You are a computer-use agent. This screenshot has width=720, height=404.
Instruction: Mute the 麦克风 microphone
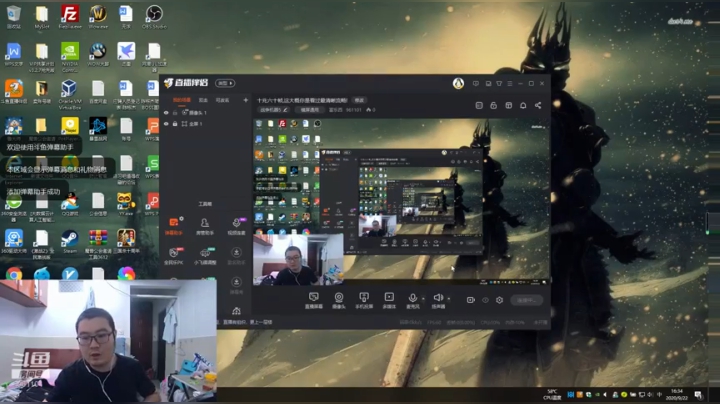pyautogui.click(x=412, y=300)
